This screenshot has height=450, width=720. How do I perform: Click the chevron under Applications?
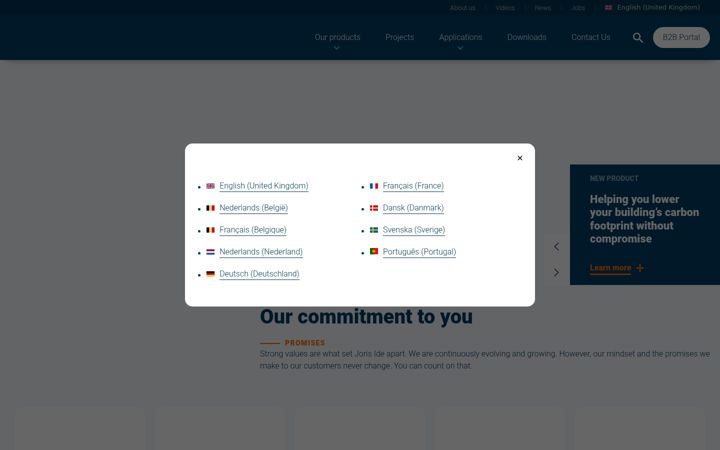click(460, 48)
